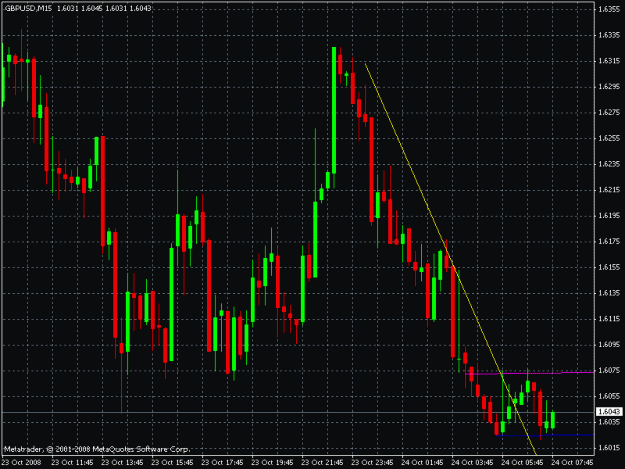This screenshot has height=469, width=625.
Task: Click the 1.6255 price axis label
Action: point(609,138)
